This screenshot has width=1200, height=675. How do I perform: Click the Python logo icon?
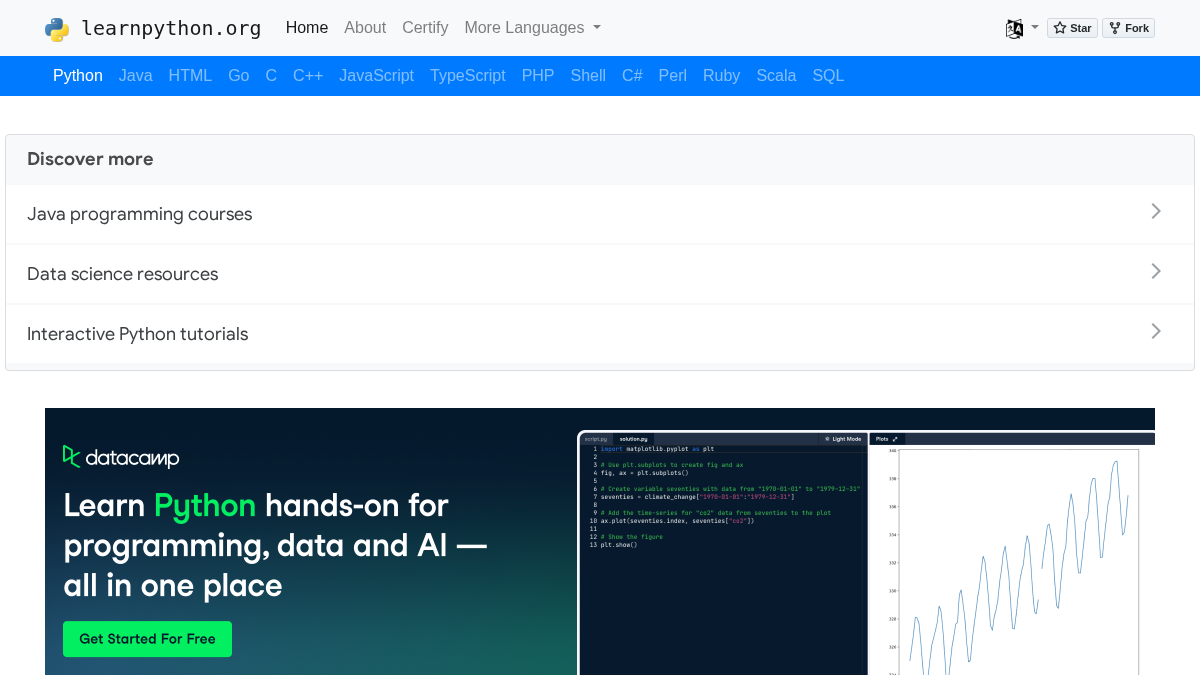coord(57,29)
